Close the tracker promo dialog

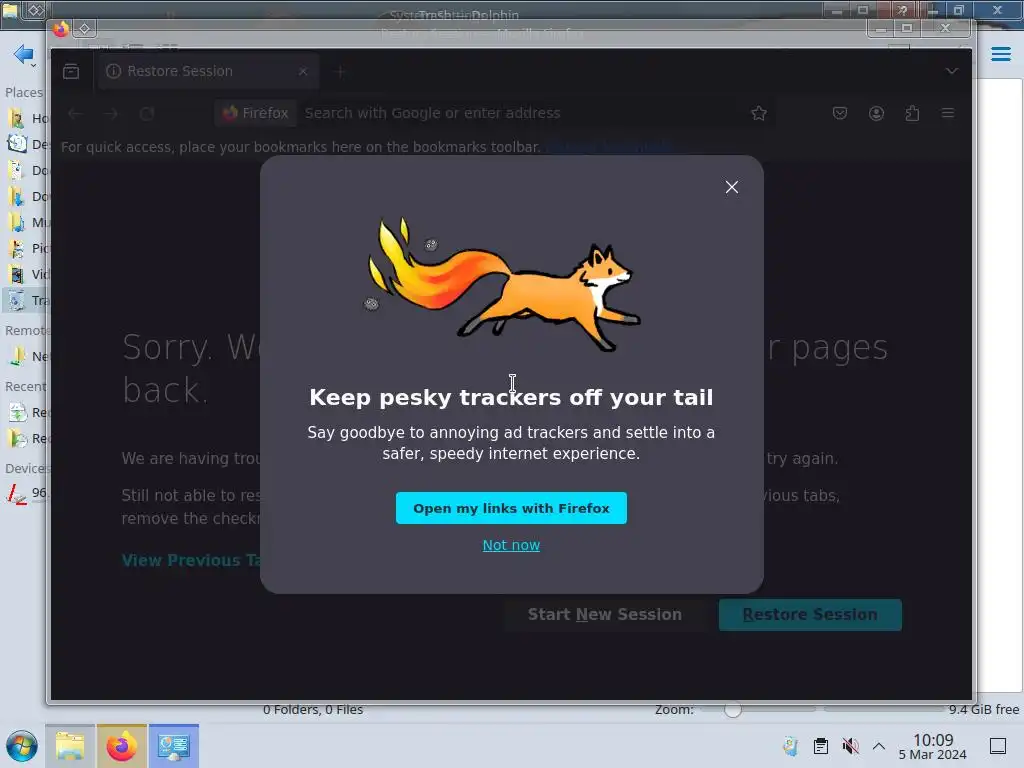[x=731, y=187]
